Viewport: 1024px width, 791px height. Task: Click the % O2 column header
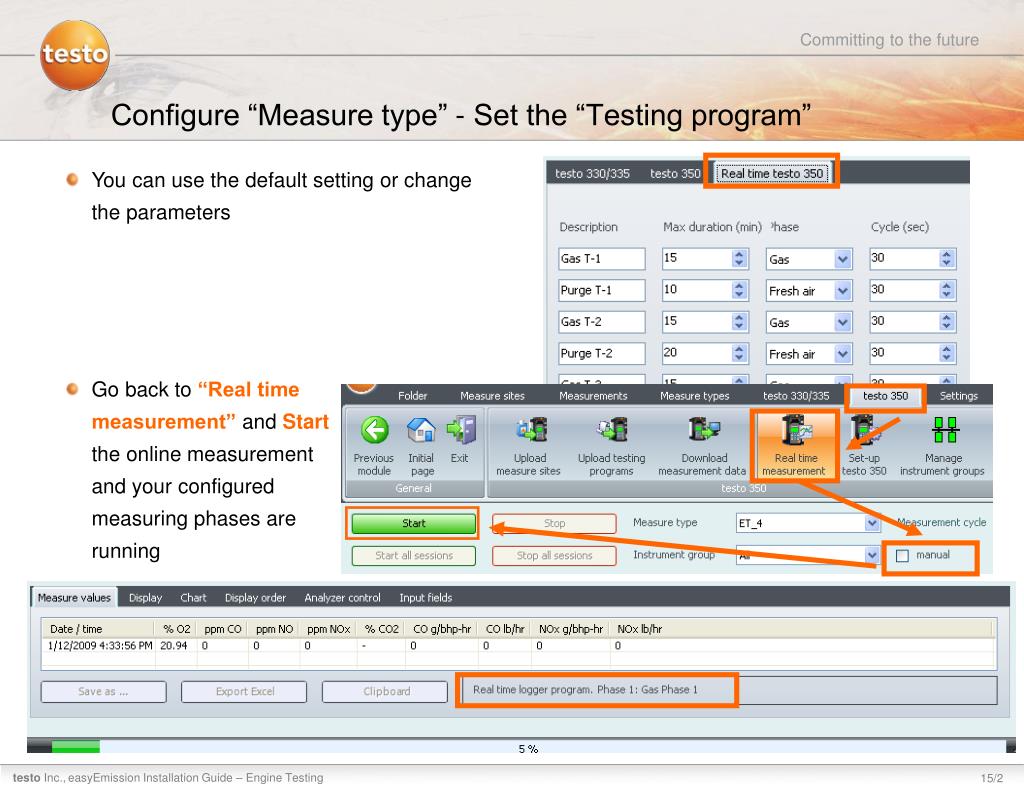point(176,629)
